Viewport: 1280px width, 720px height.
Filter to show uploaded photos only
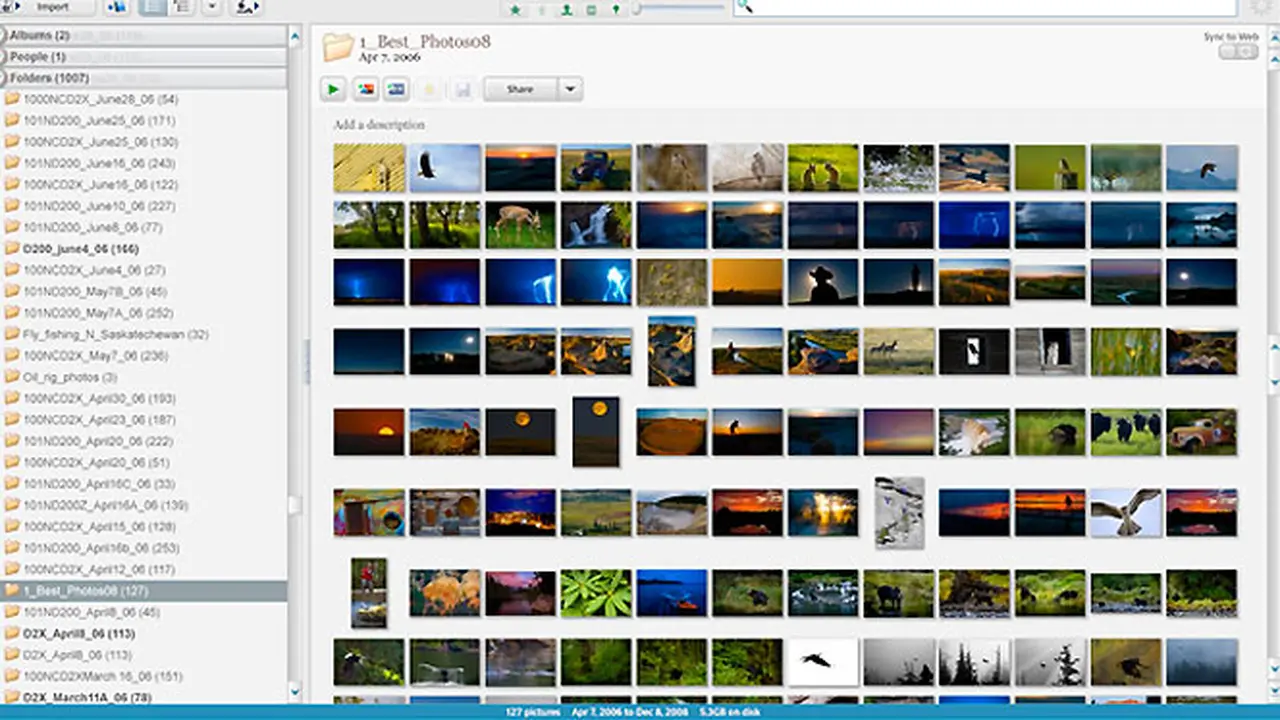(542, 10)
